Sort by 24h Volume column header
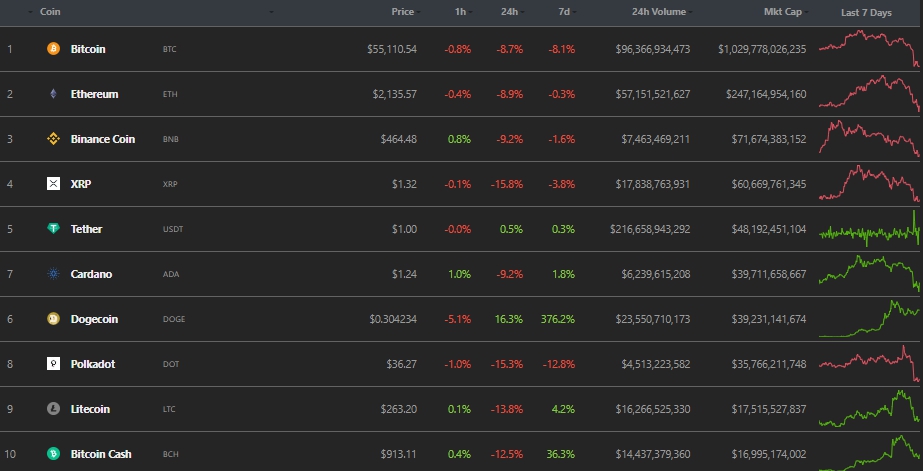Viewport: 923px width, 471px height. tap(660, 12)
